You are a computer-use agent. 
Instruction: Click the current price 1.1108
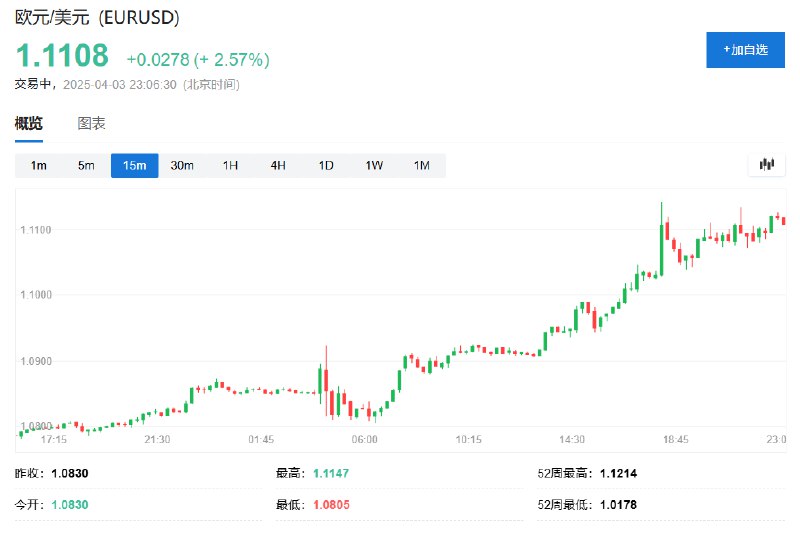62,55
